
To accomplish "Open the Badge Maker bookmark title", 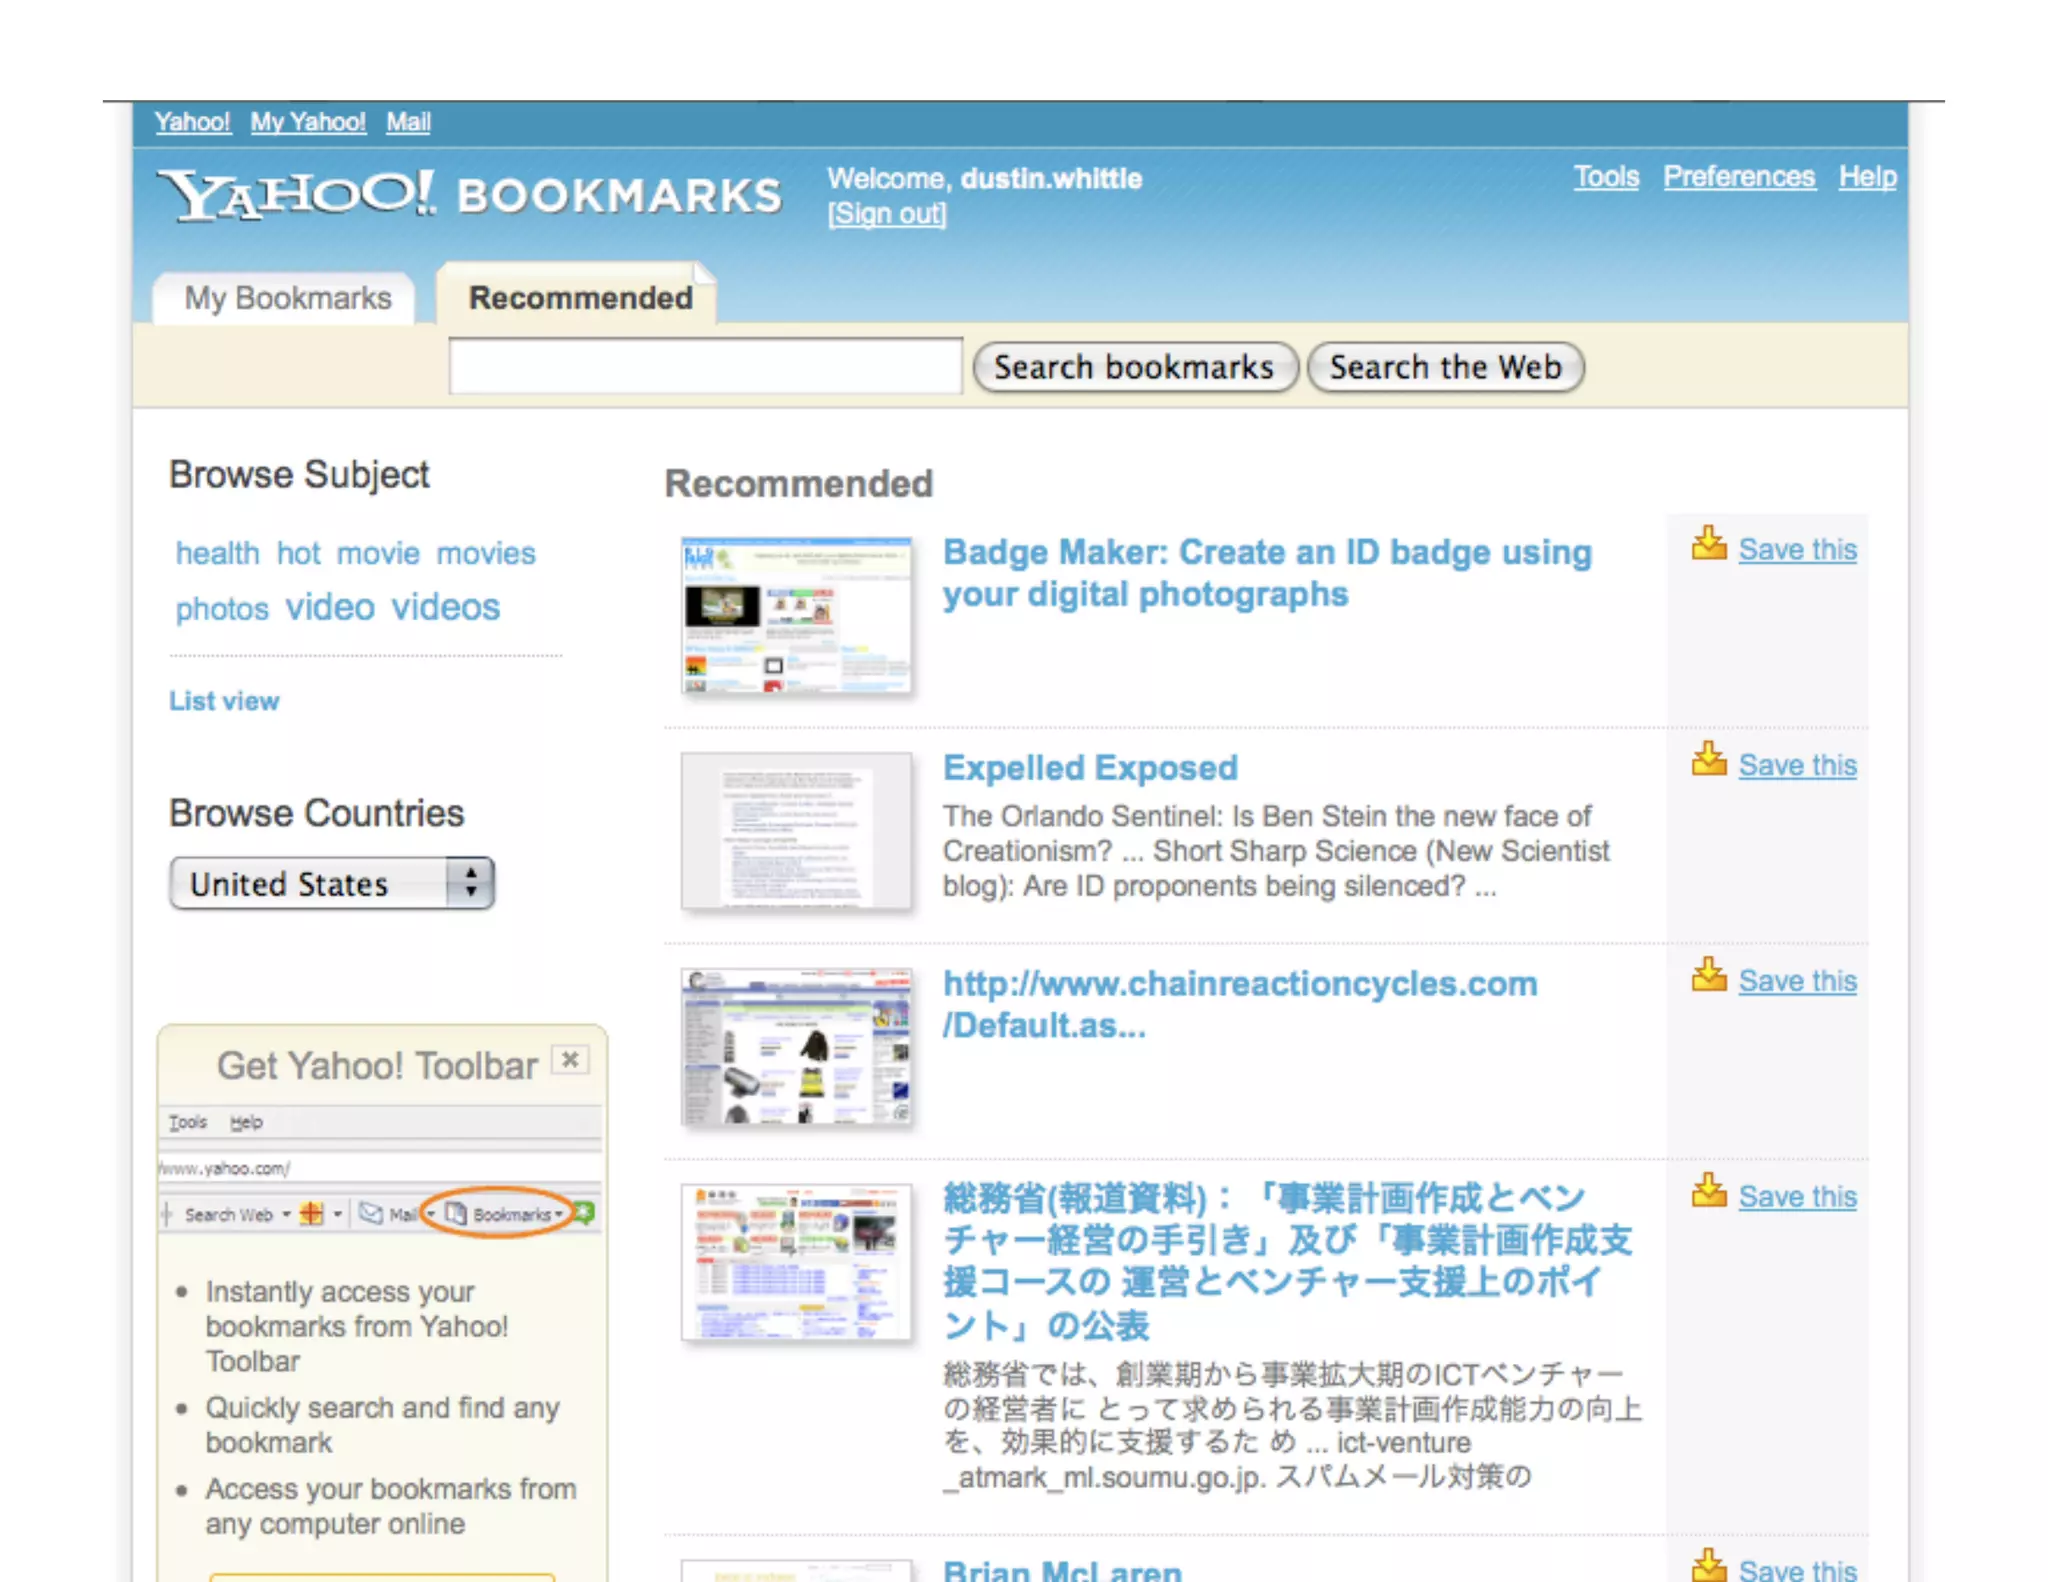I will pyautogui.click(x=1267, y=573).
